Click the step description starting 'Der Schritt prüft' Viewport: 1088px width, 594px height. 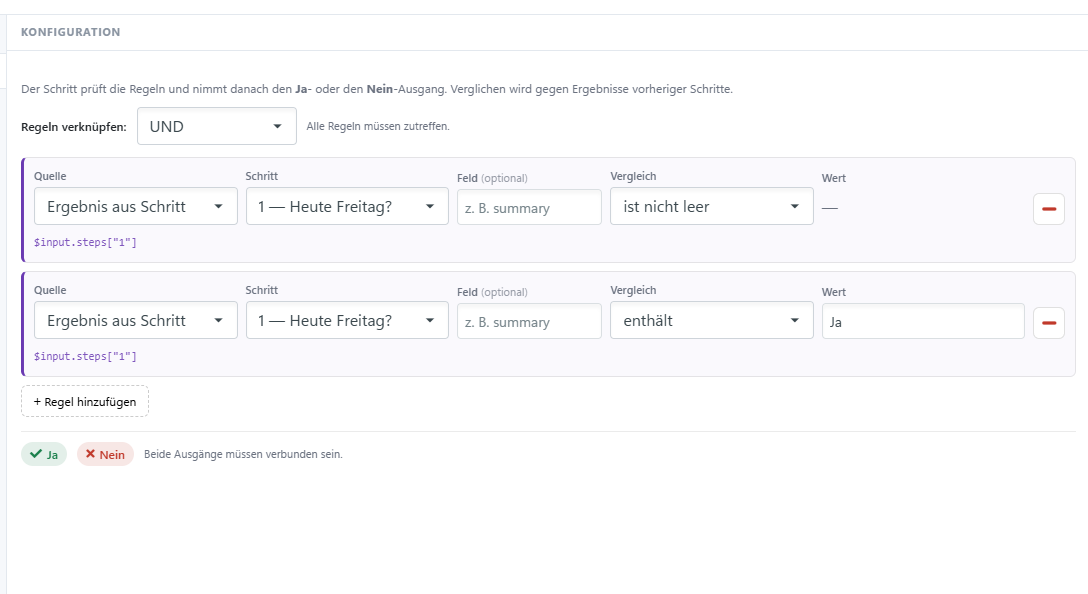[x=377, y=89]
